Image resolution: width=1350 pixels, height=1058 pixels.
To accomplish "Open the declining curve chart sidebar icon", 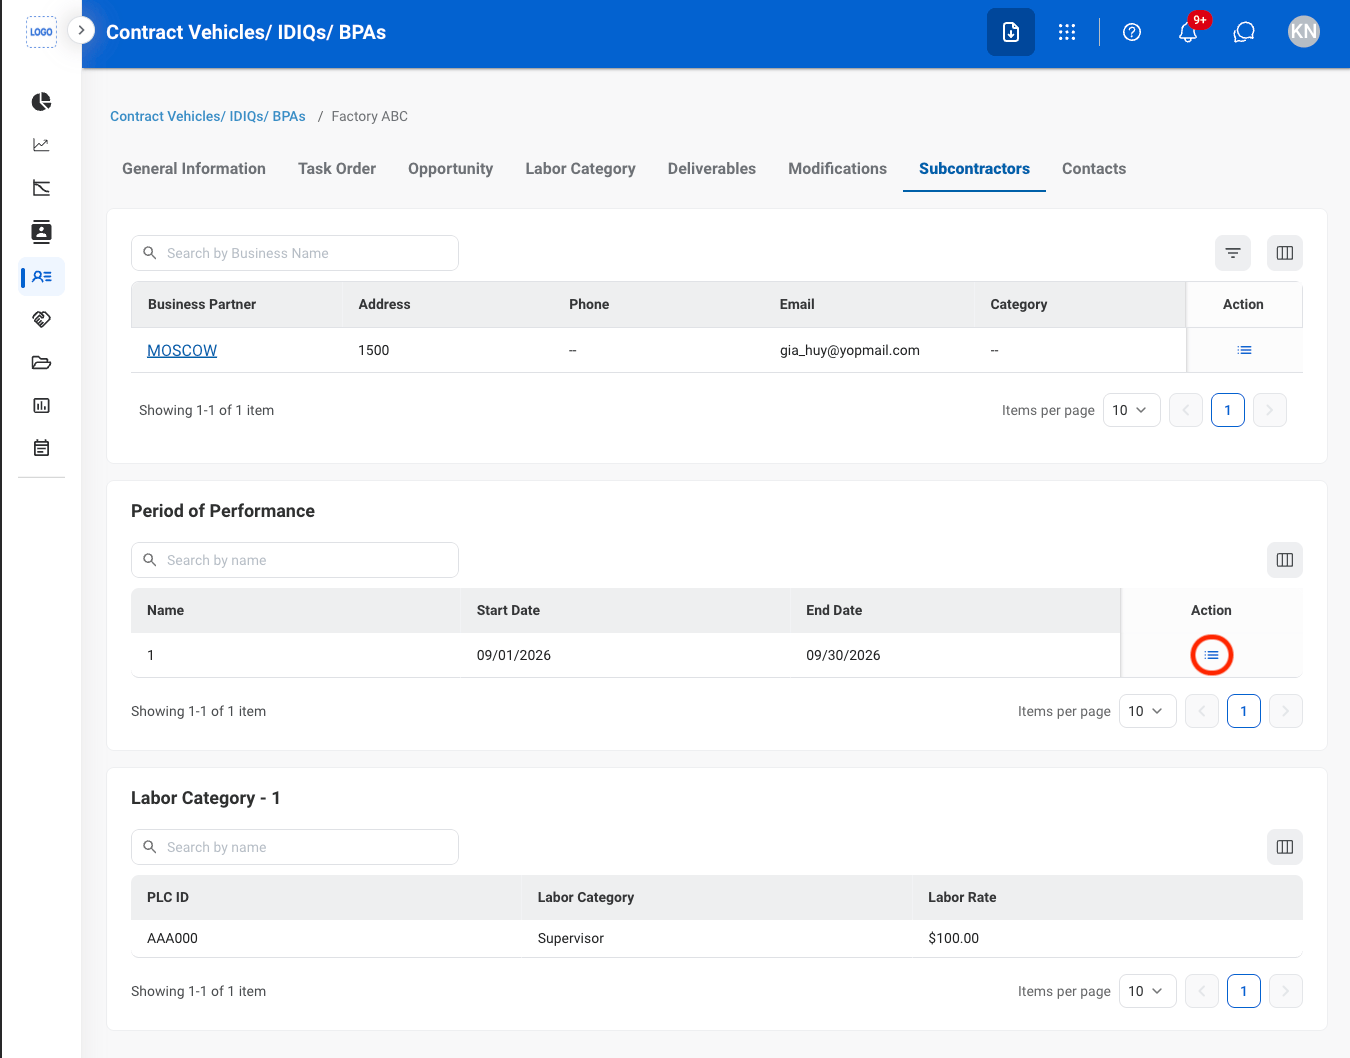I will (41, 188).
